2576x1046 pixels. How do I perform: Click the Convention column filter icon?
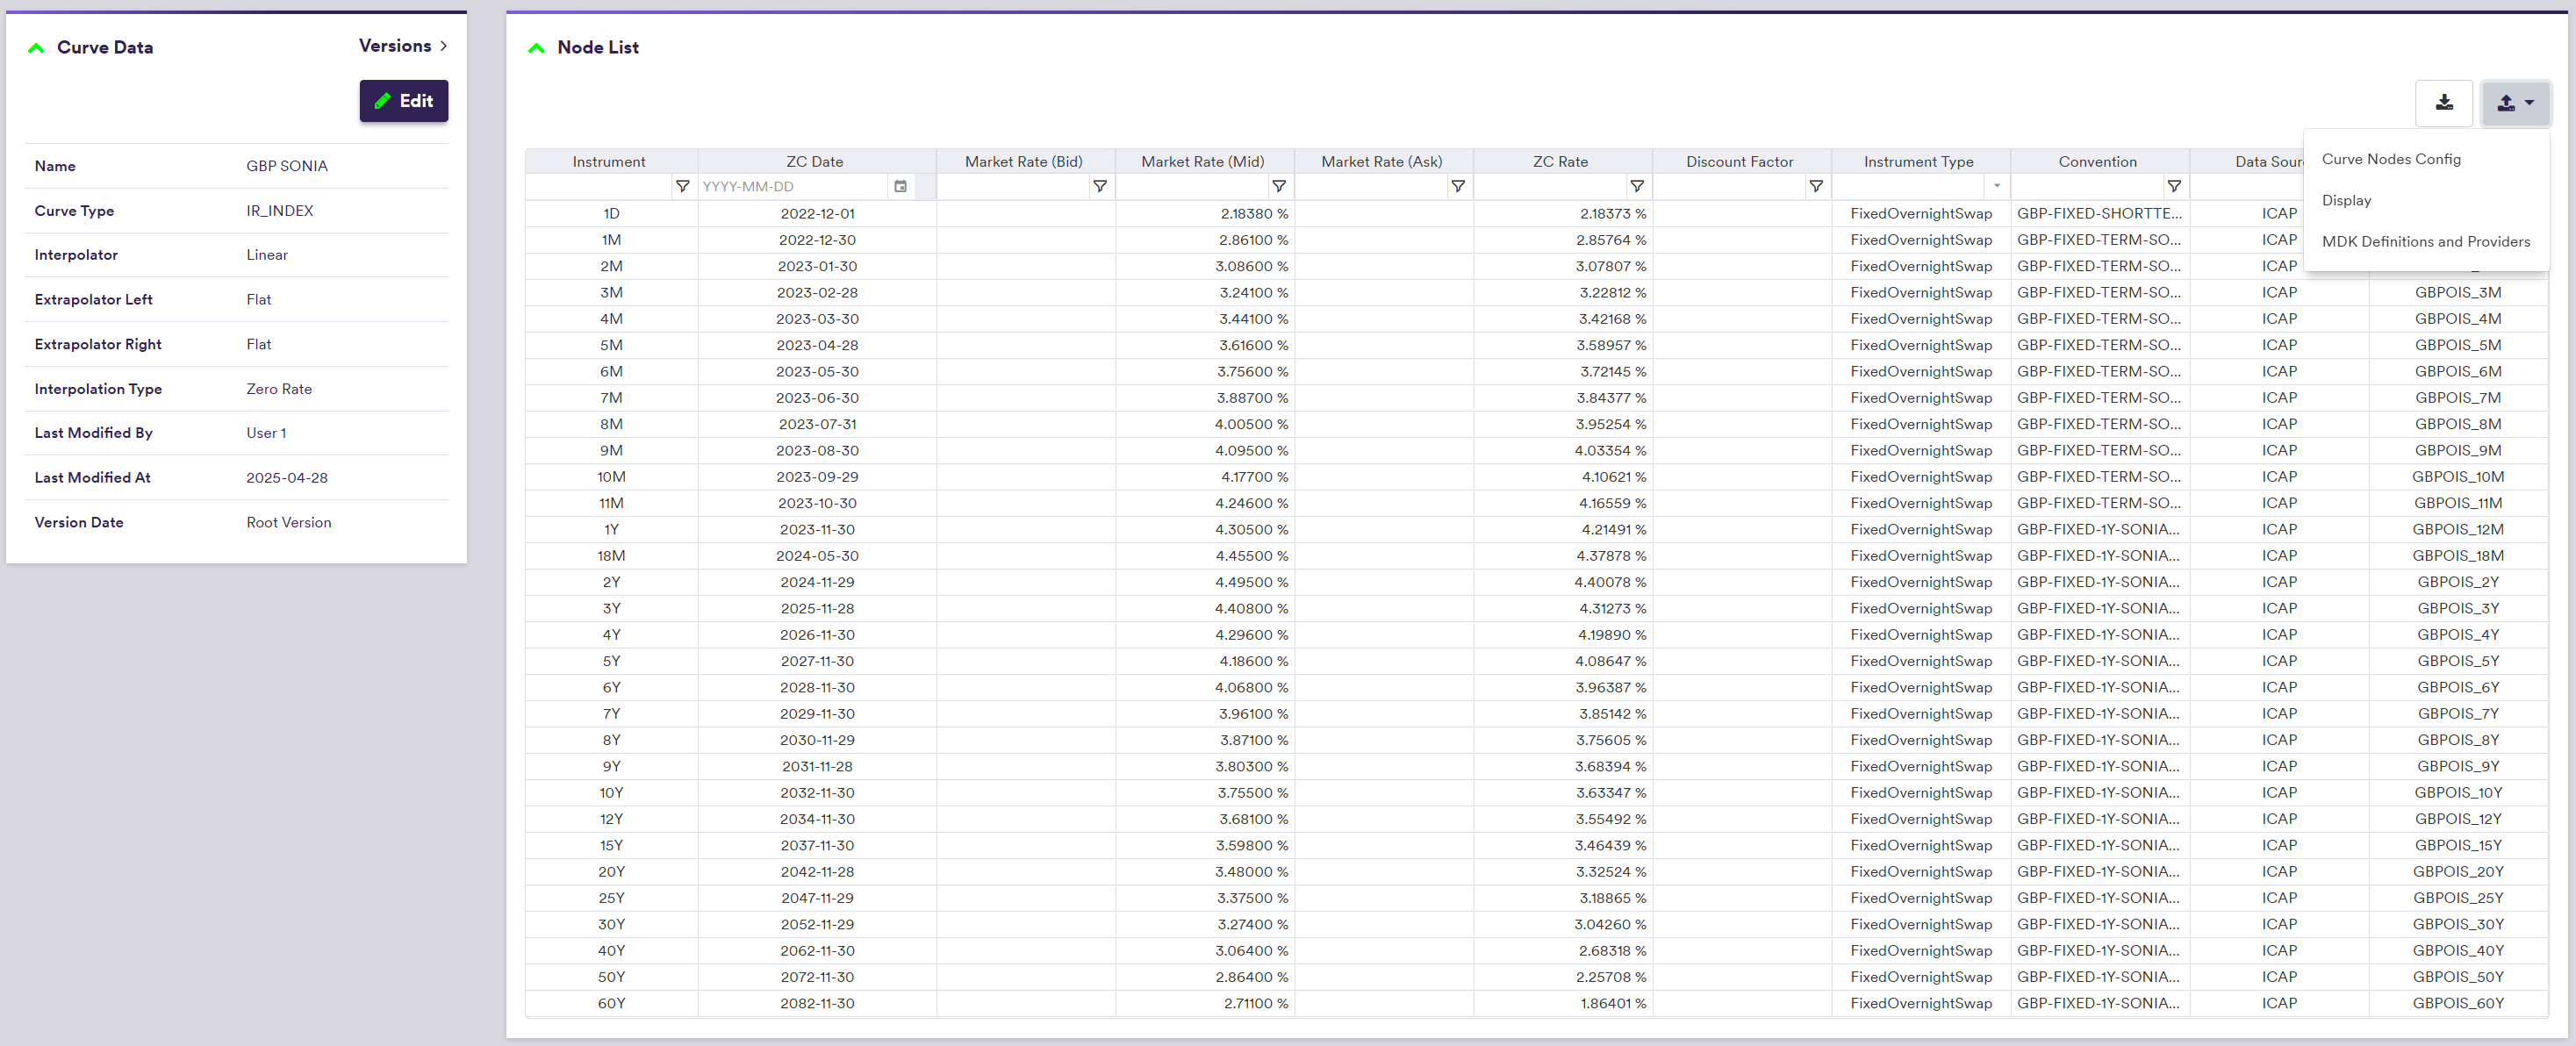click(x=2173, y=187)
